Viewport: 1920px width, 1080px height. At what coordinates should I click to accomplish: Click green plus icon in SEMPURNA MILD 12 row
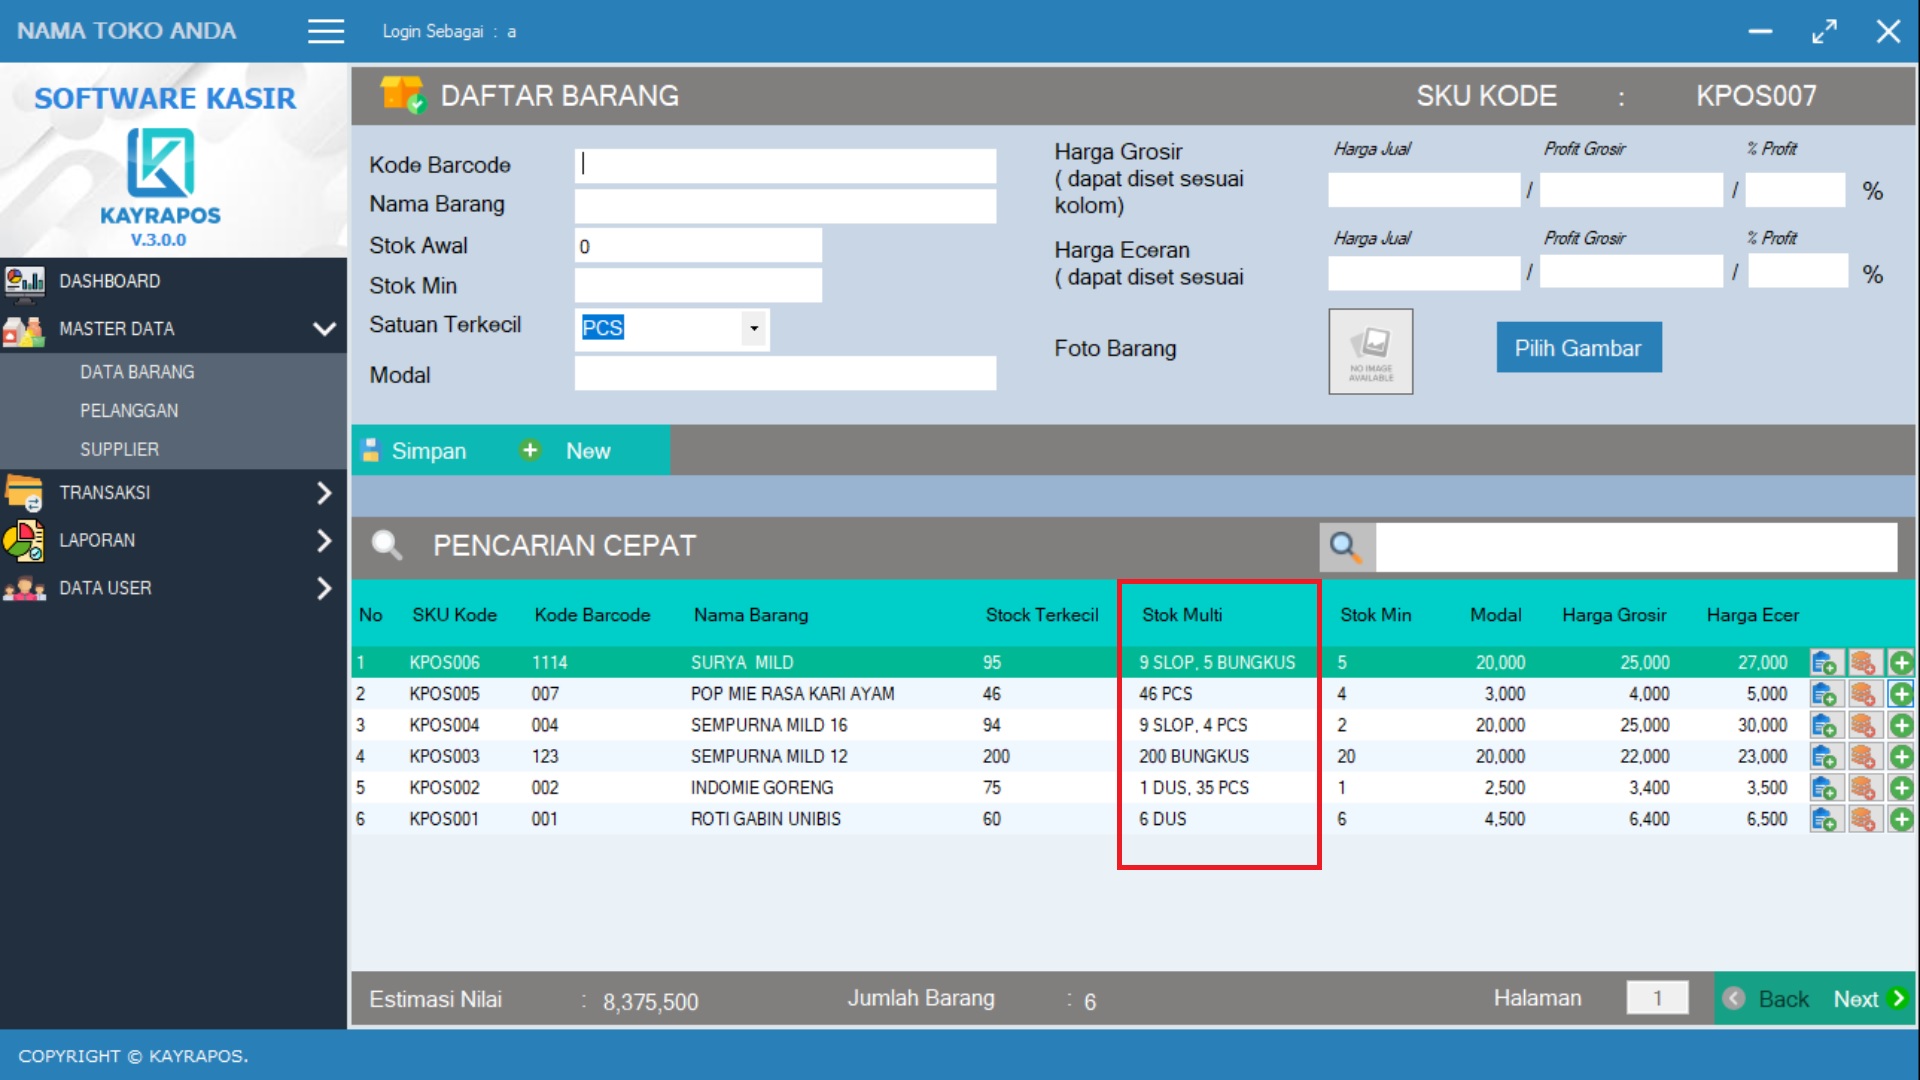pyautogui.click(x=1901, y=757)
